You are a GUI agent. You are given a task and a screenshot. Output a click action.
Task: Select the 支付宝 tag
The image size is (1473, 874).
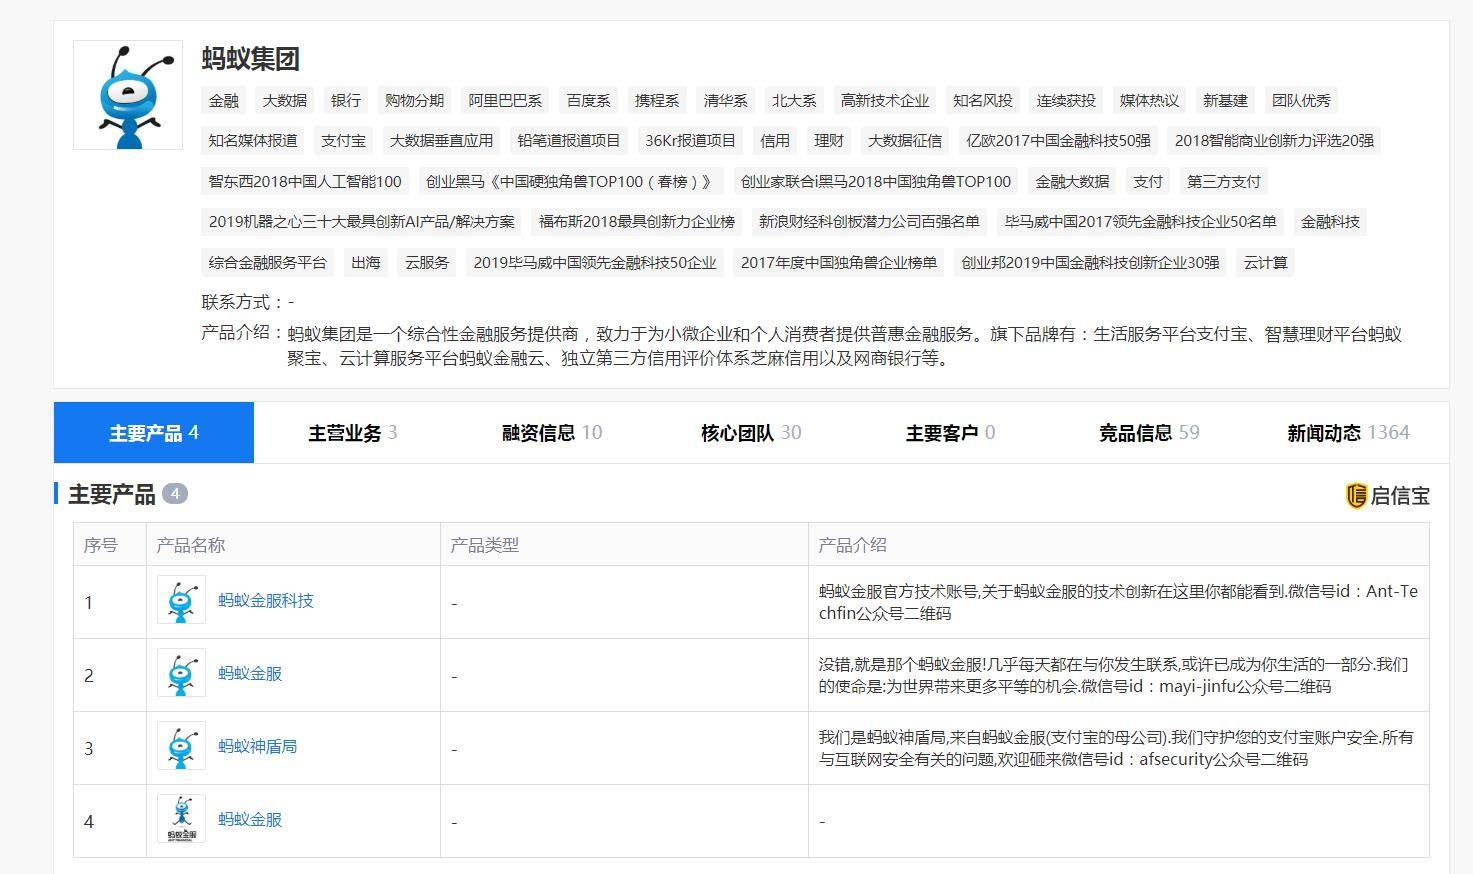(x=343, y=141)
